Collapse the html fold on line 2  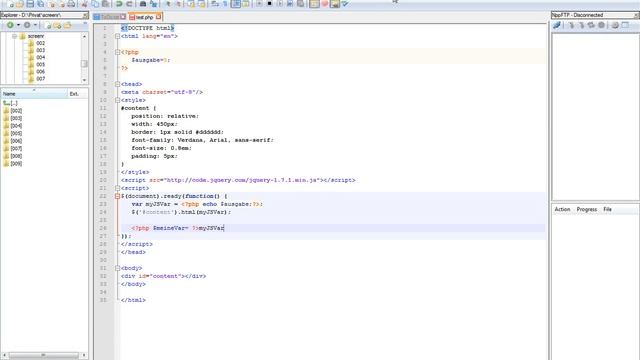pyautogui.click(x=118, y=36)
